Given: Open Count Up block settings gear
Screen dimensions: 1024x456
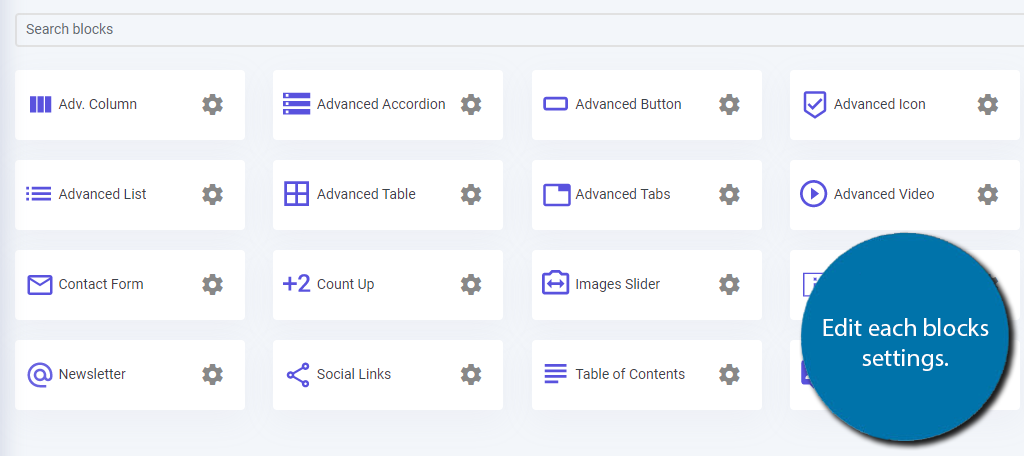Looking at the screenshot, I should (471, 284).
